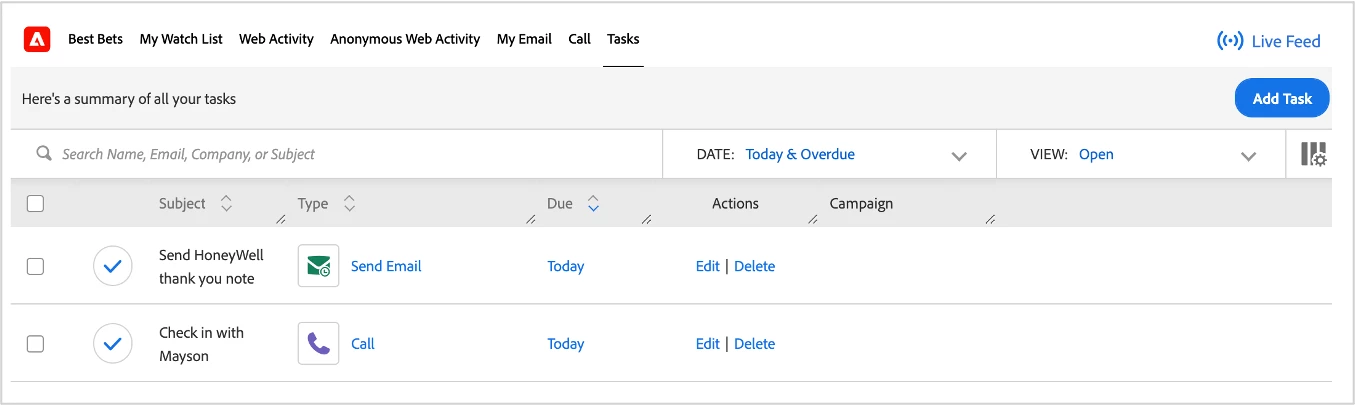Screen dimensions: 1356x406
Task: Switch to the Best Bets tab
Action: point(95,39)
